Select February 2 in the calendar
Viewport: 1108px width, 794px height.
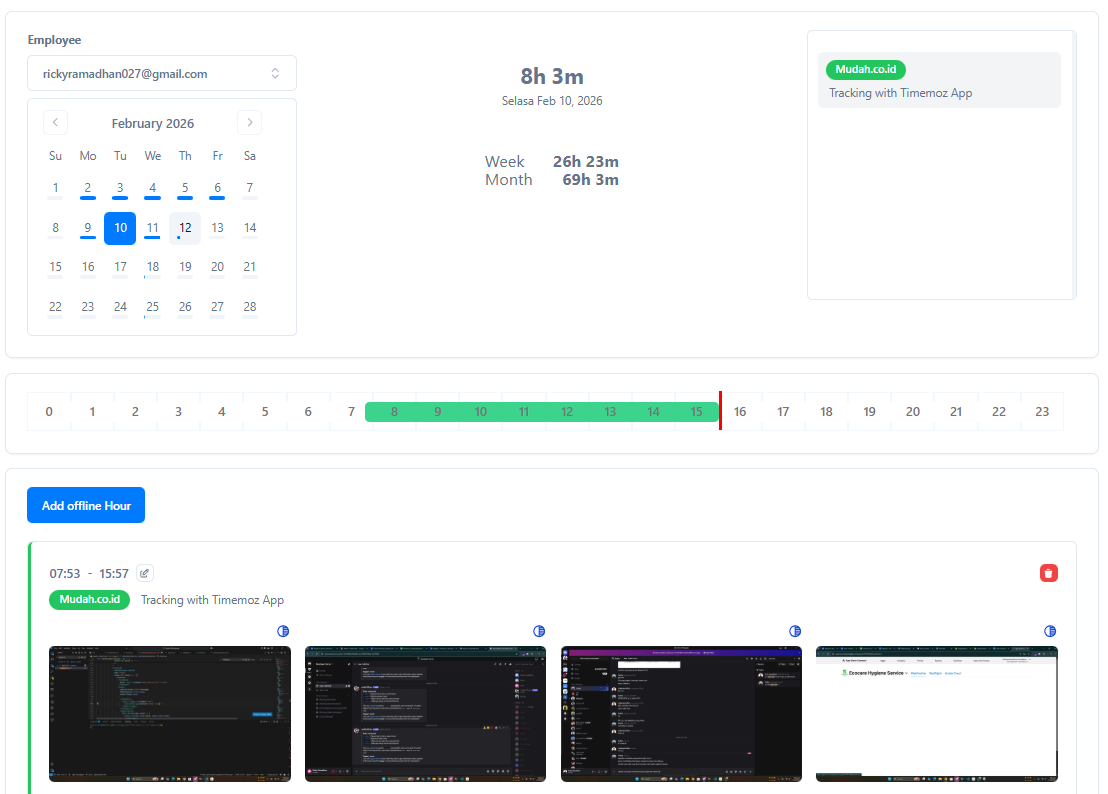[x=88, y=189]
